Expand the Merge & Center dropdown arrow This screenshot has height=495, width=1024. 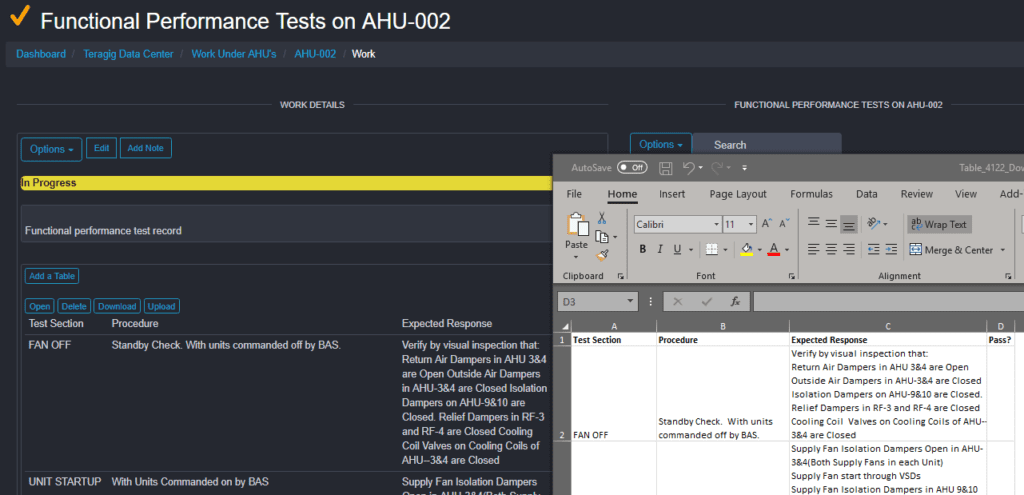(1002, 250)
